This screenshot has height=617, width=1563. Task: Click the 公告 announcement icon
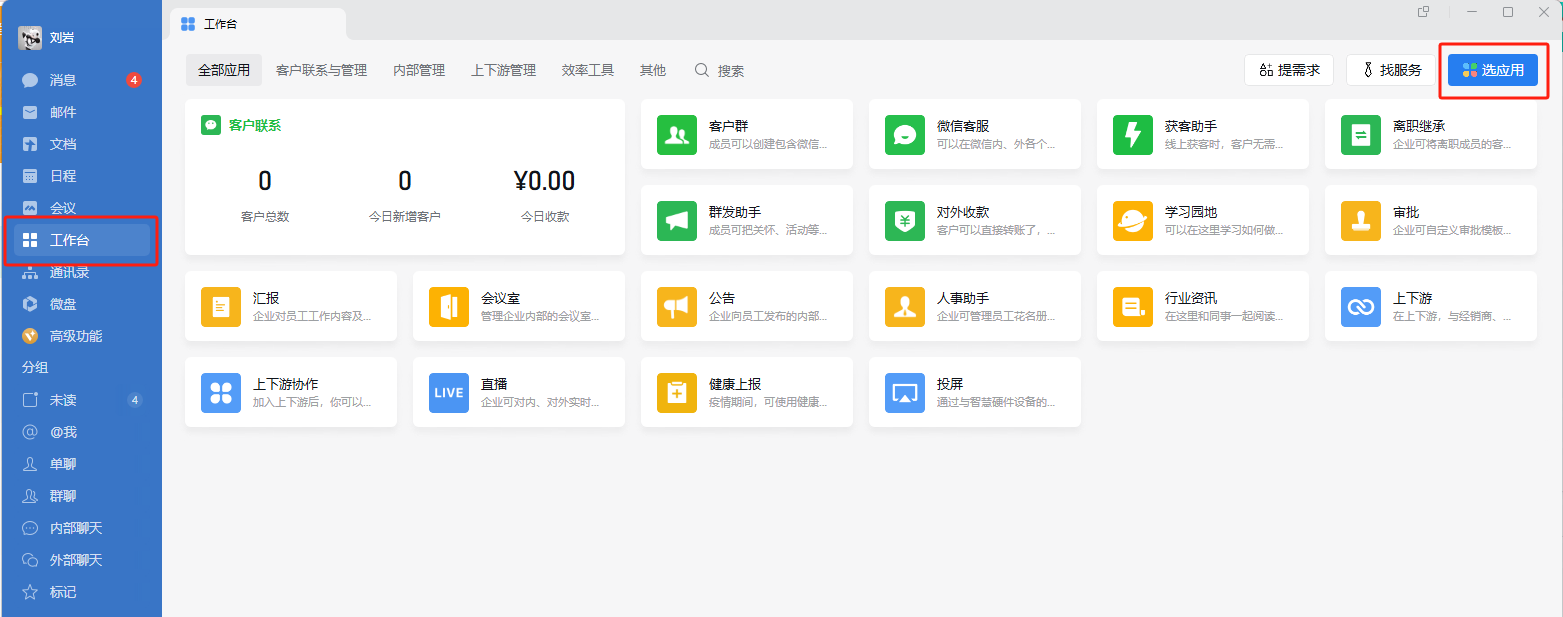tap(677, 306)
